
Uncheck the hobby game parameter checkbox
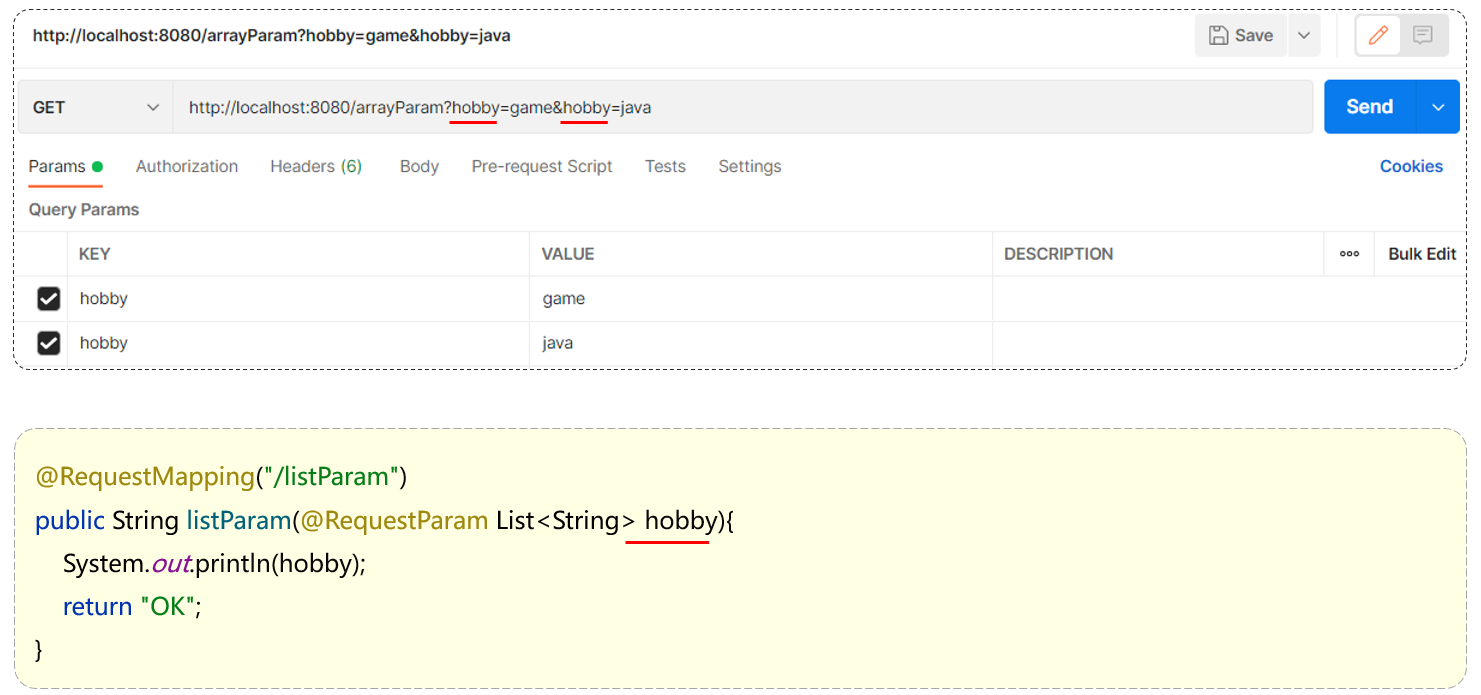48,299
